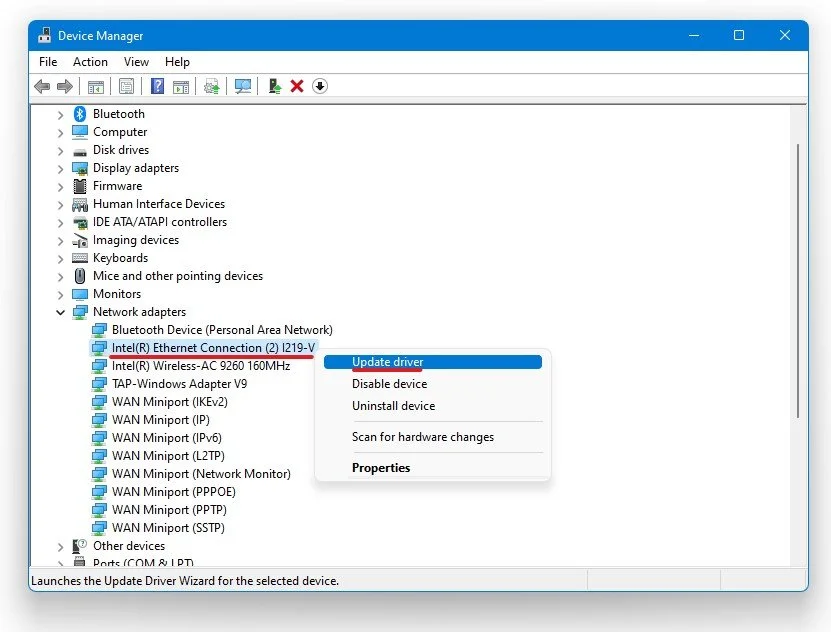Expand the Other devices category
831x632 pixels.
click(60, 547)
